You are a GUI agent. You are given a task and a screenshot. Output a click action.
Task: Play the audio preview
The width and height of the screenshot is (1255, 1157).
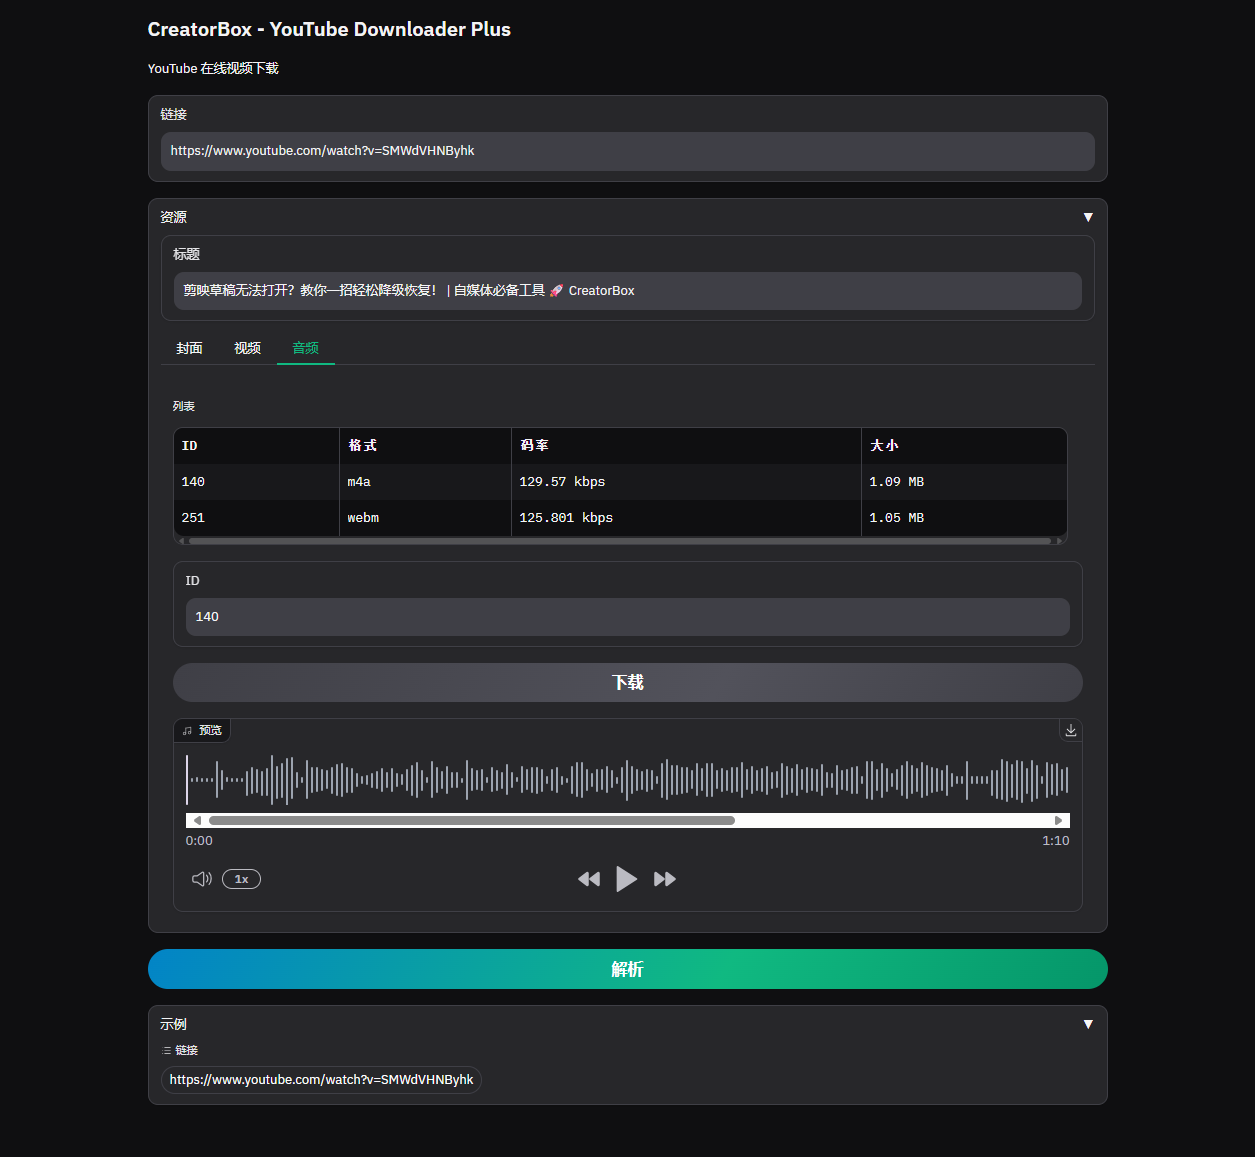[626, 879]
